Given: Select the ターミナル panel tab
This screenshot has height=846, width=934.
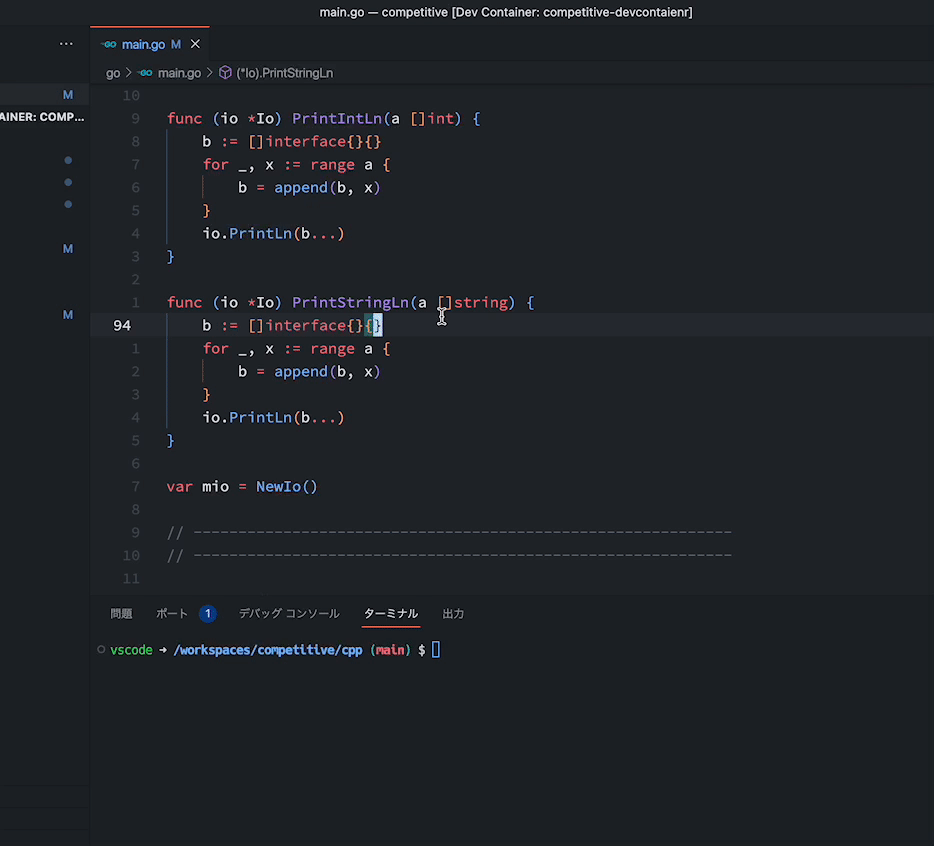Looking at the screenshot, I should pyautogui.click(x=390, y=613).
